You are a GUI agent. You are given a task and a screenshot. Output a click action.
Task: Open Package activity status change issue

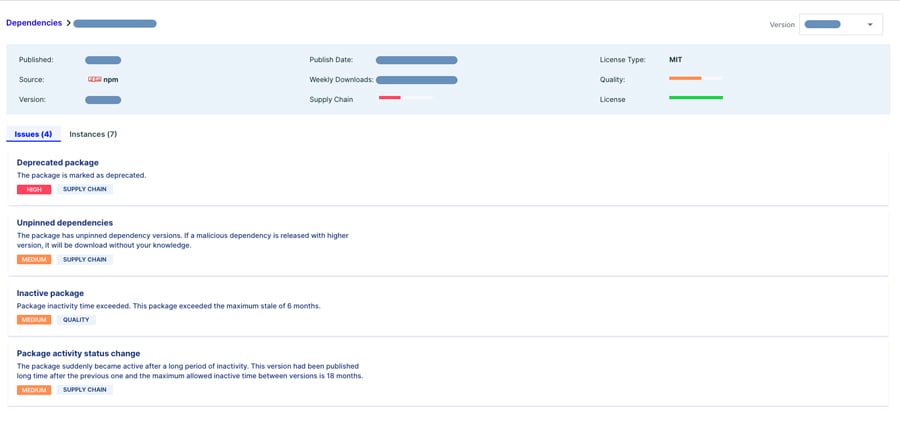(78, 353)
